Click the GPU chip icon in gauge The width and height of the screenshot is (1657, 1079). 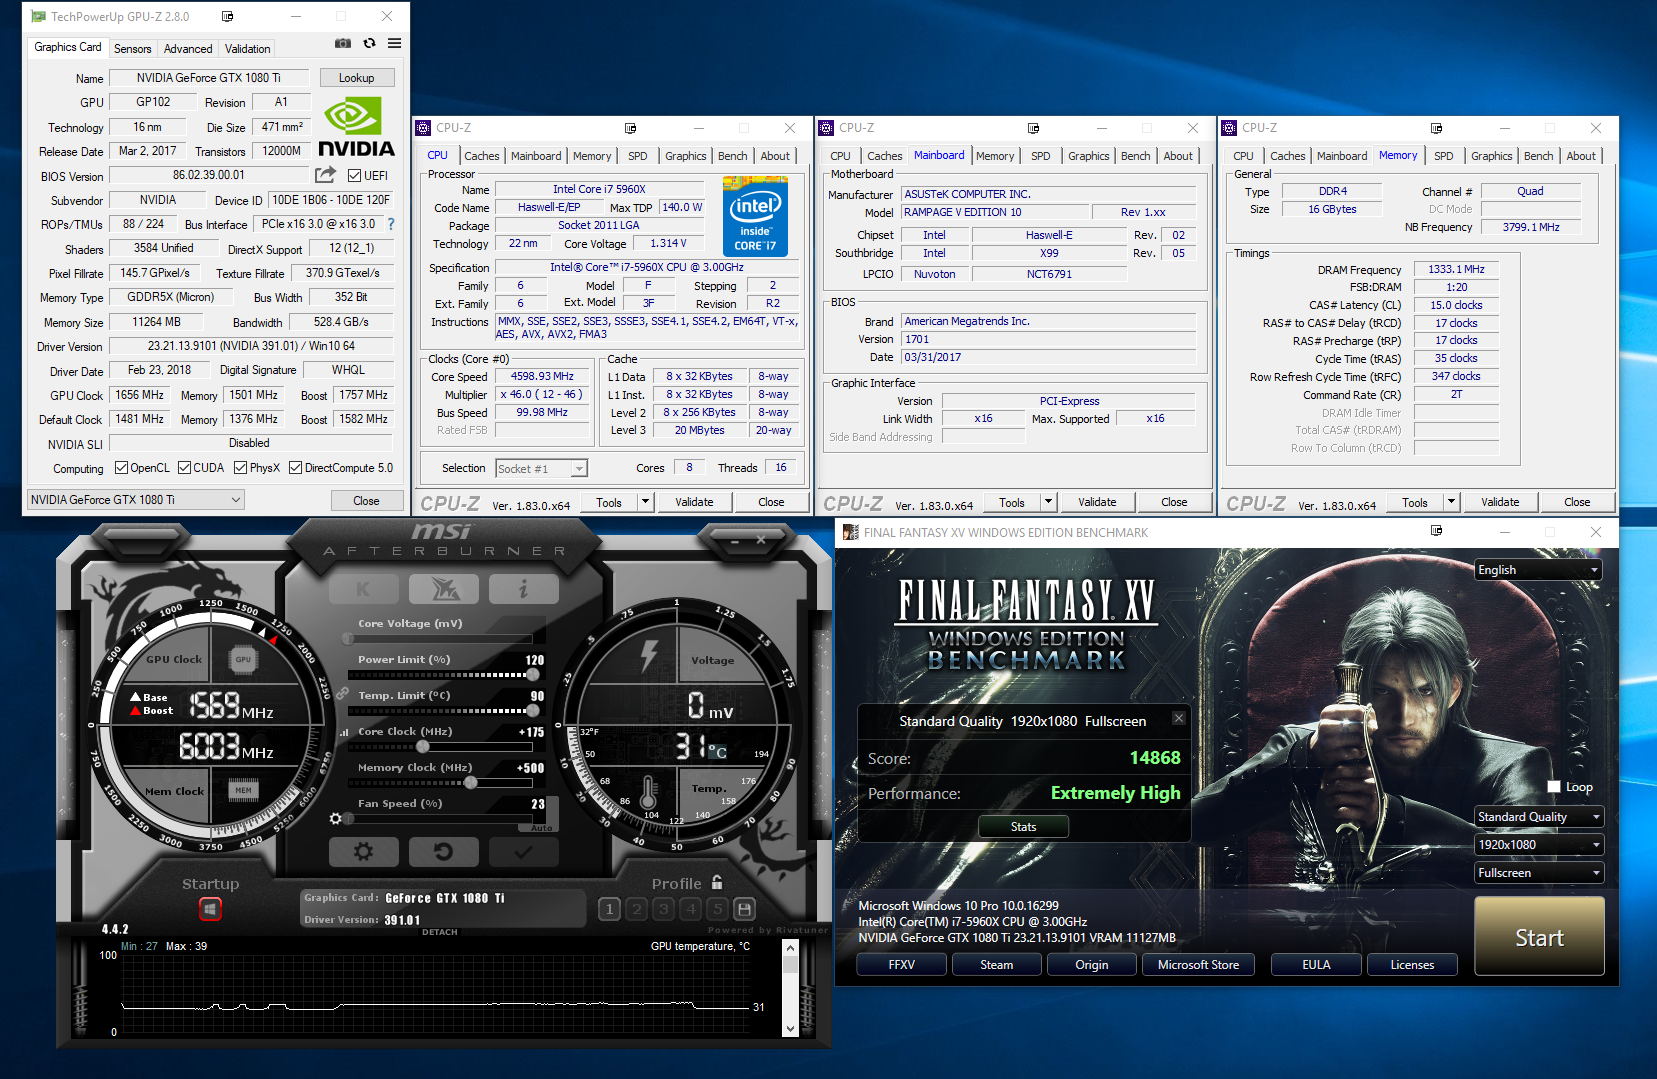pos(243,659)
